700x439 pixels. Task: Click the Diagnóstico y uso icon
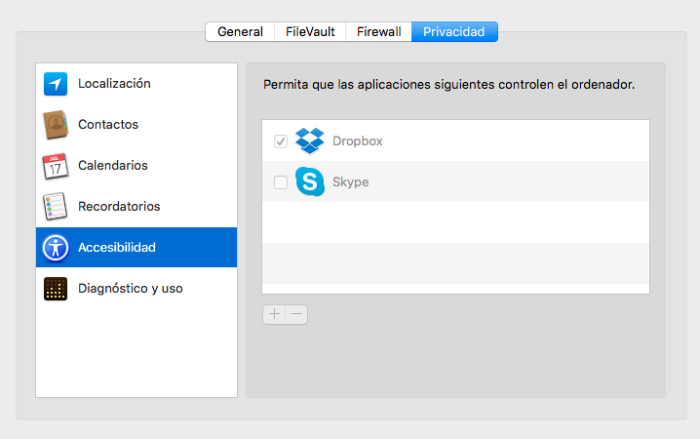[x=55, y=289]
